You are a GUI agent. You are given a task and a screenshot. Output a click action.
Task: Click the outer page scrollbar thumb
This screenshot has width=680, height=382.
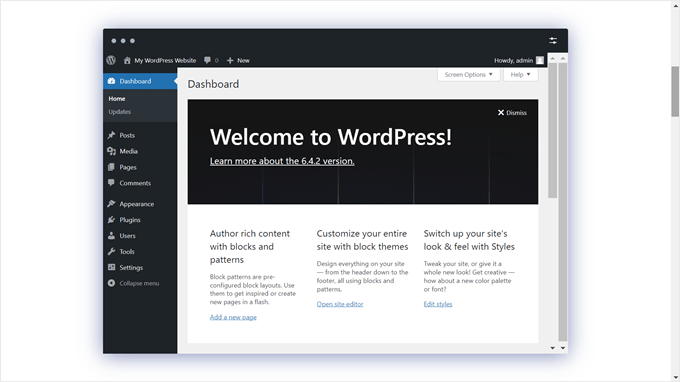click(675, 91)
